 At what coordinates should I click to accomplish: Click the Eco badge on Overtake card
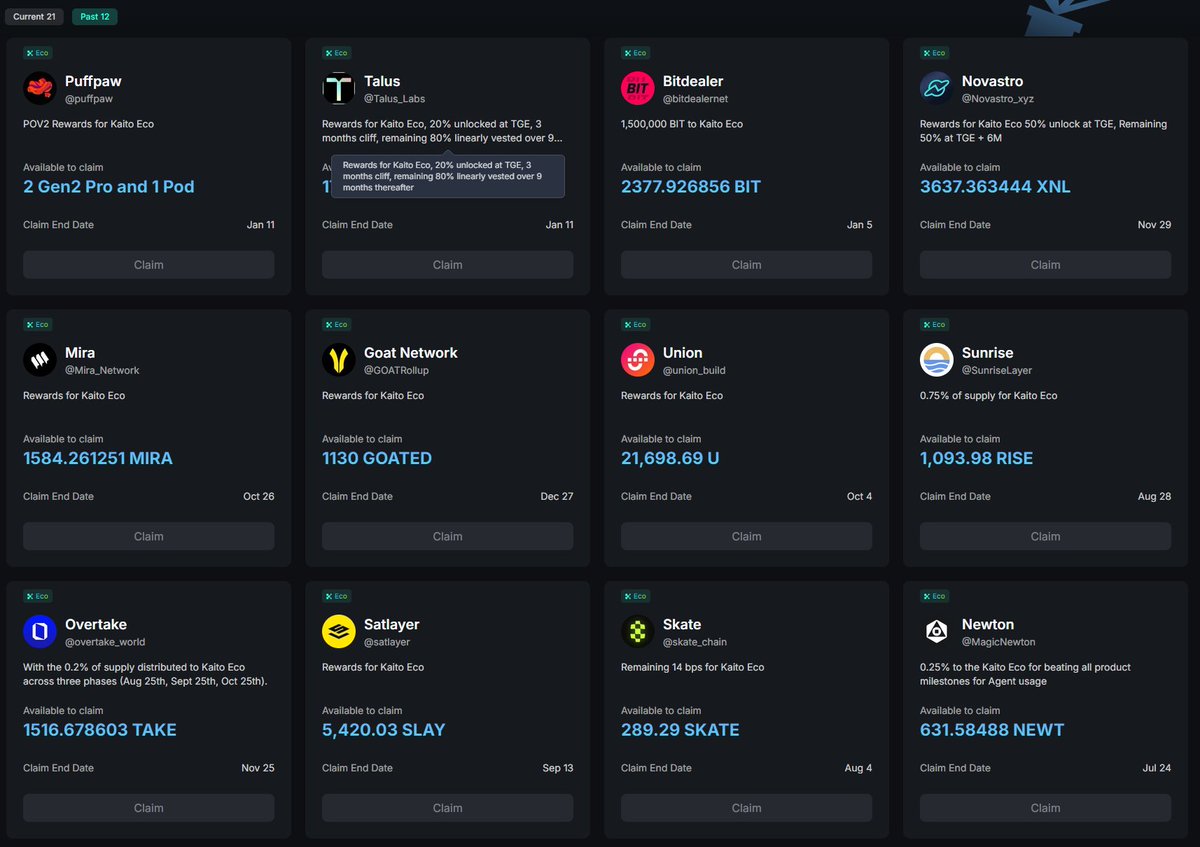pos(37,596)
